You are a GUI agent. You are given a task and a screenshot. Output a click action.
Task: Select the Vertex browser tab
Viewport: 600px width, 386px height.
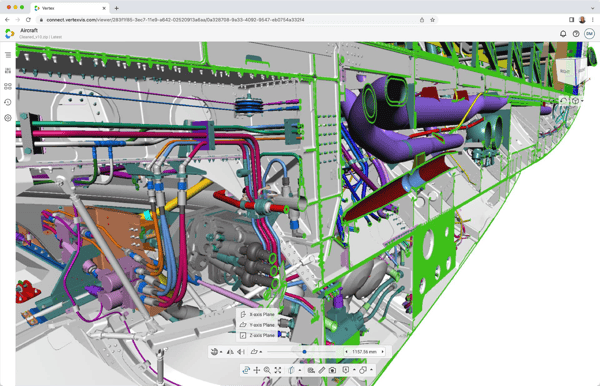click(x=69, y=8)
